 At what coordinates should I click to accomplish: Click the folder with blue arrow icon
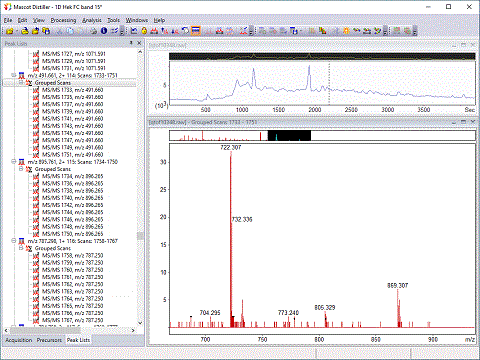pyautogui.click(x=35, y=31)
